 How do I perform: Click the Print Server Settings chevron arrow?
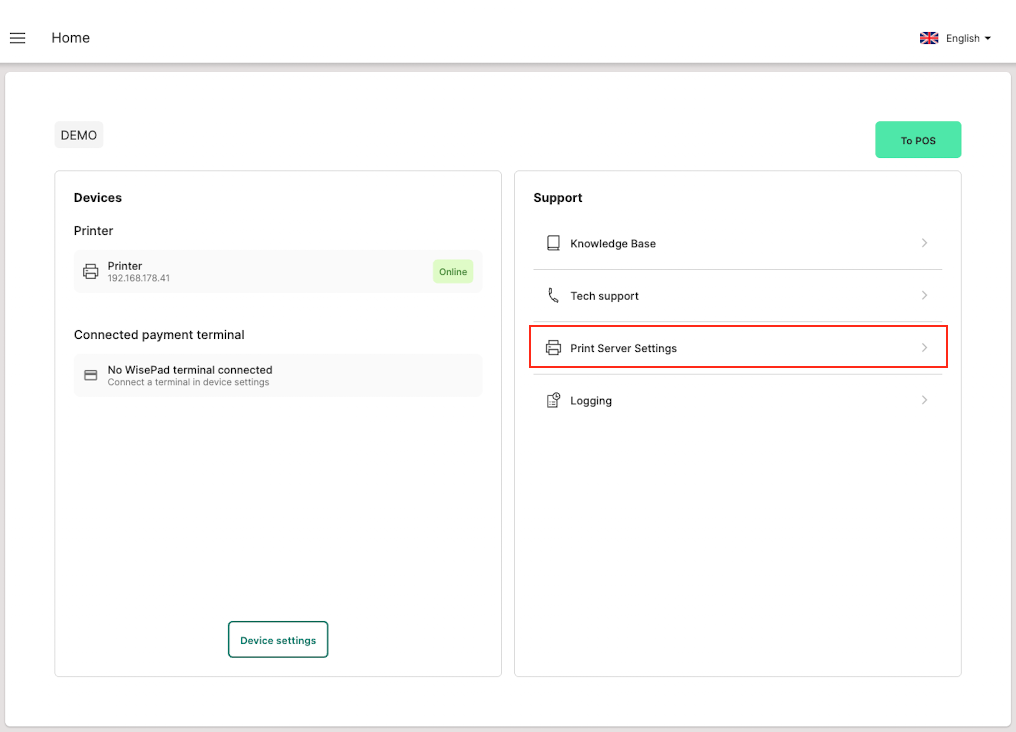[924, 348]
